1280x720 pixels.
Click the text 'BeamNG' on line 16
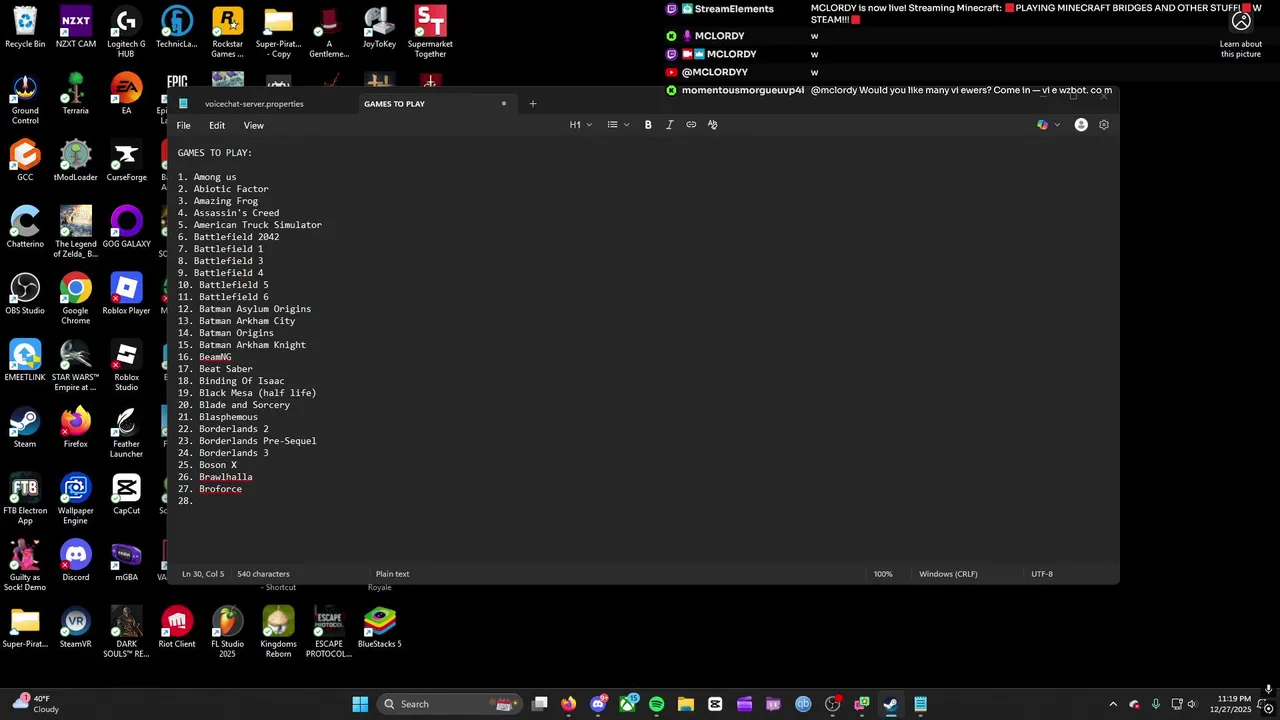[215, 357]
